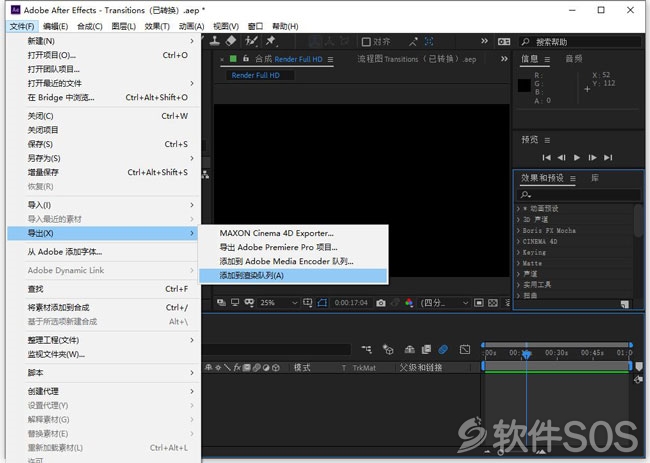Click the primary viewer monitor icon
650x463 pixels.
(x=235, y=303)
